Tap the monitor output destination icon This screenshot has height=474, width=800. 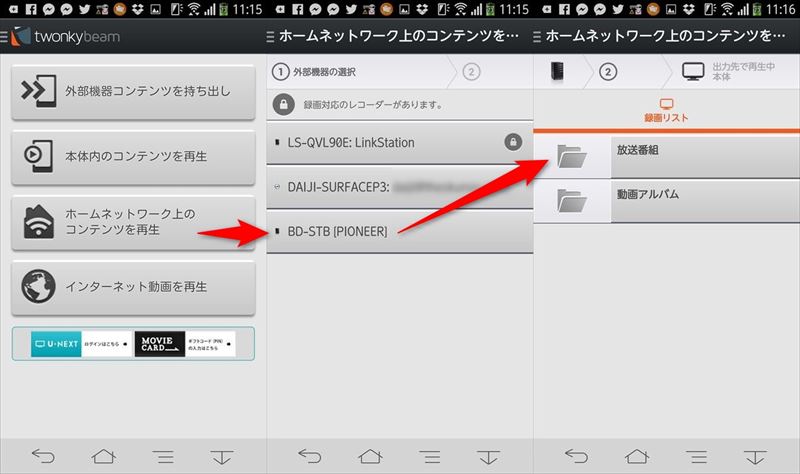click(693, 71)
